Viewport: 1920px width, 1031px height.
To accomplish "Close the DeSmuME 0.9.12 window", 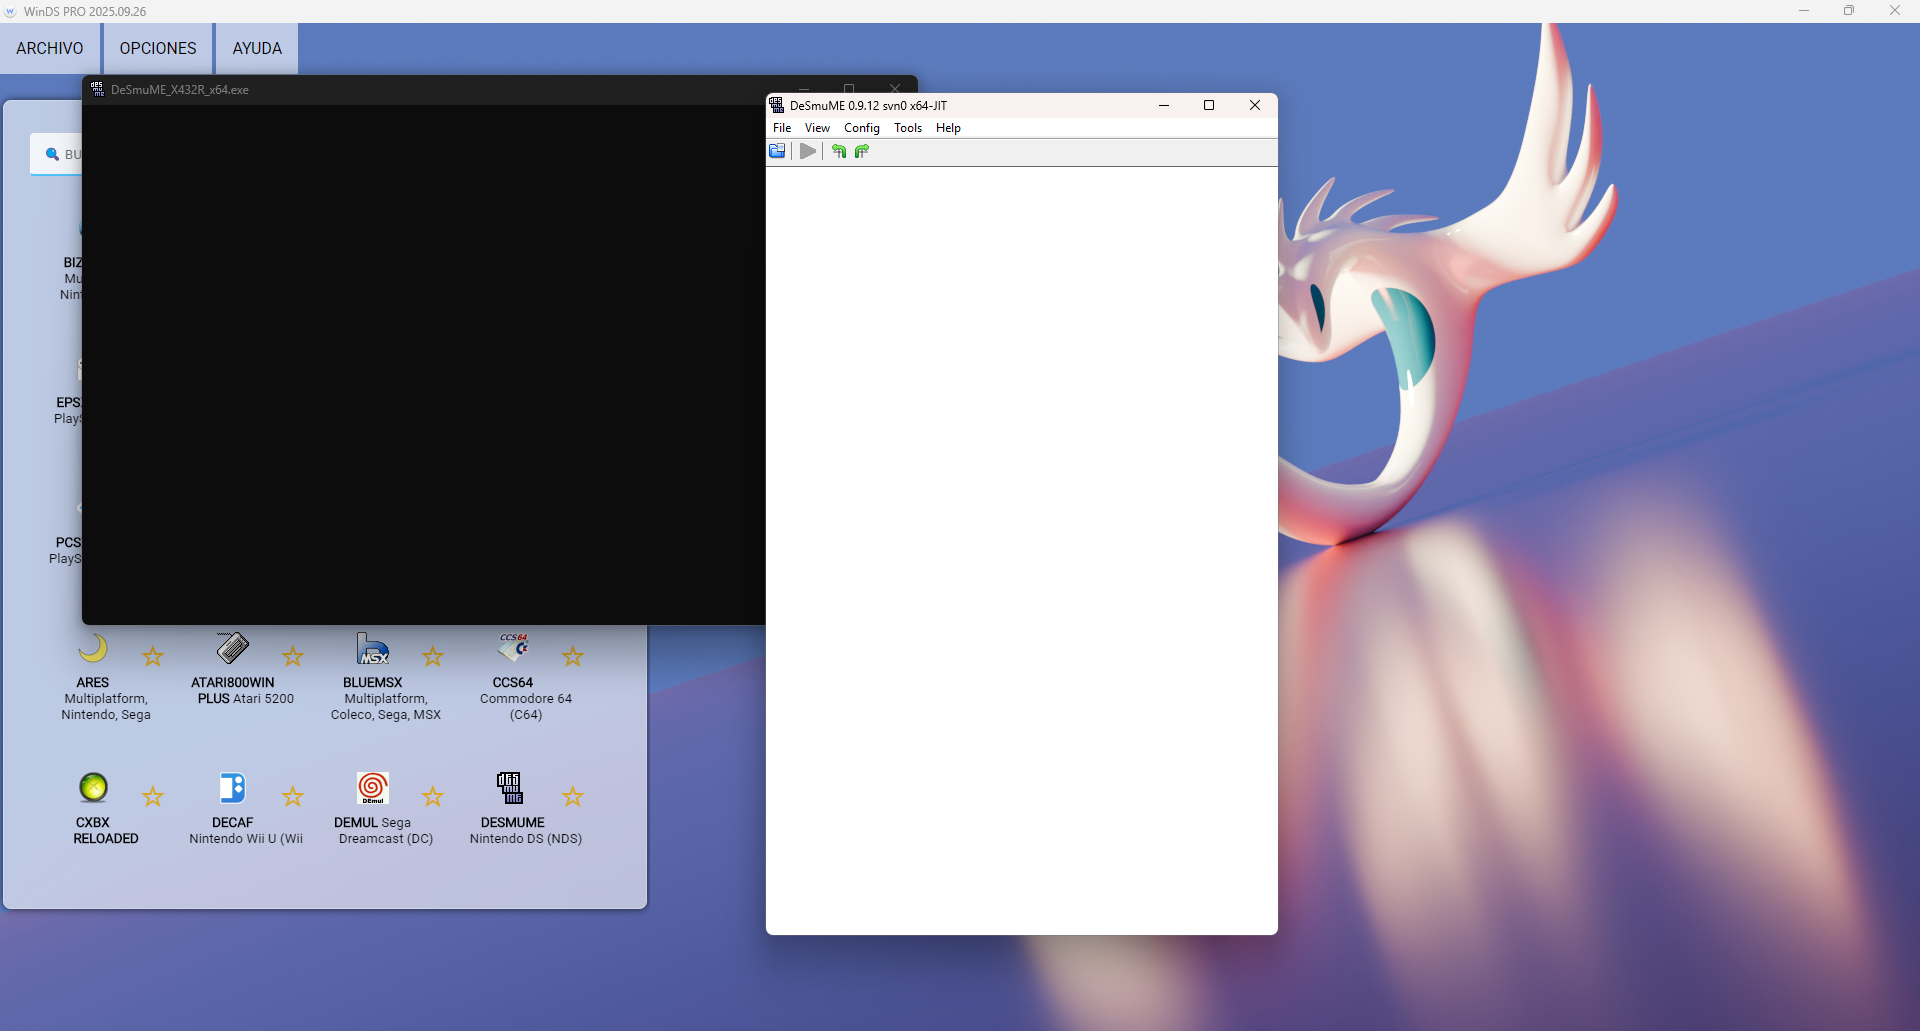I will point(1255,105).
